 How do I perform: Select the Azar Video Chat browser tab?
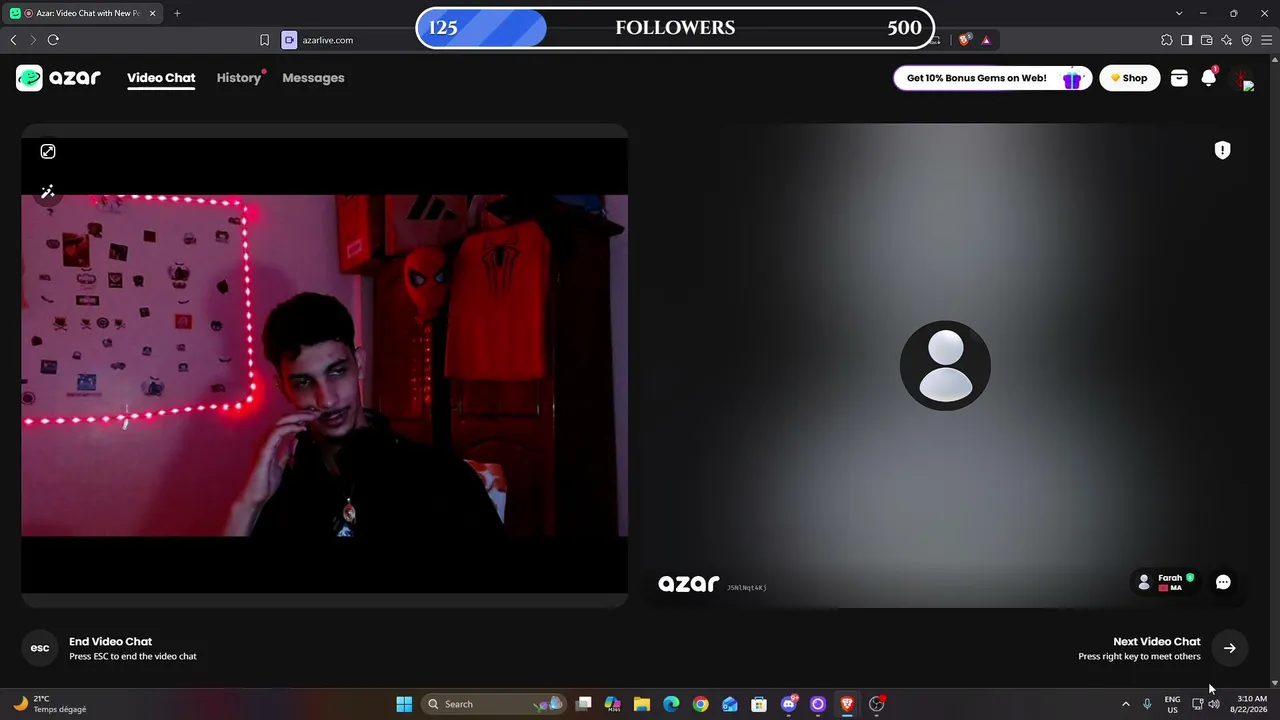click(x=83, y=13)
